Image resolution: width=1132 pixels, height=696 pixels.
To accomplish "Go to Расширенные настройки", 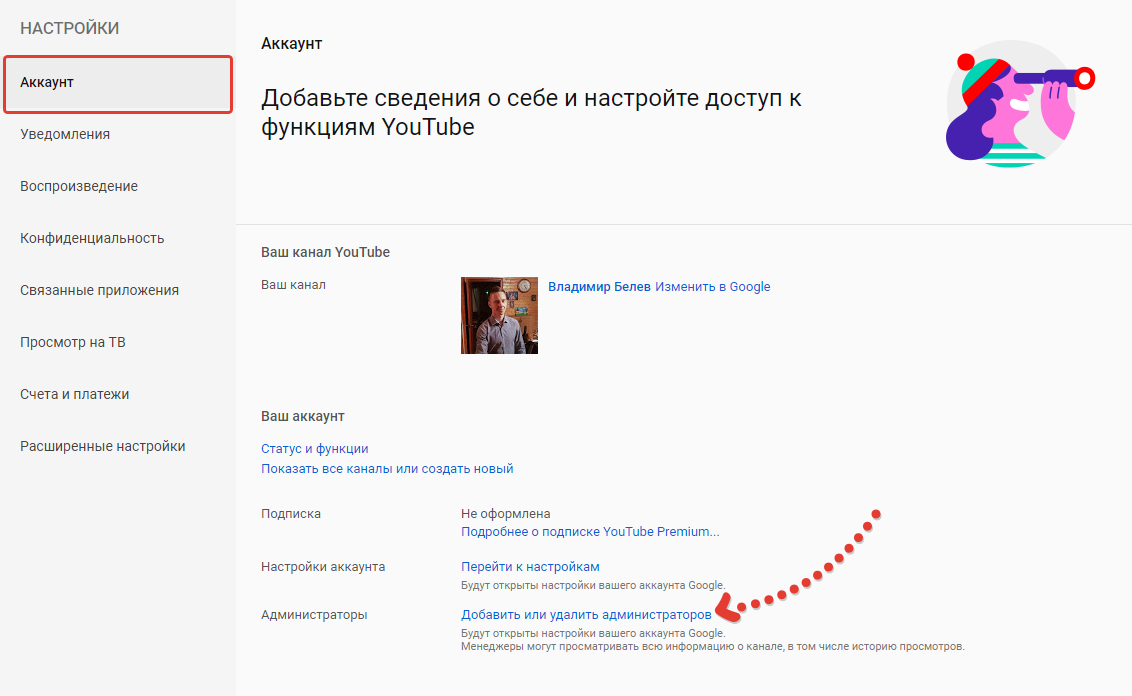I will (103, 446).
